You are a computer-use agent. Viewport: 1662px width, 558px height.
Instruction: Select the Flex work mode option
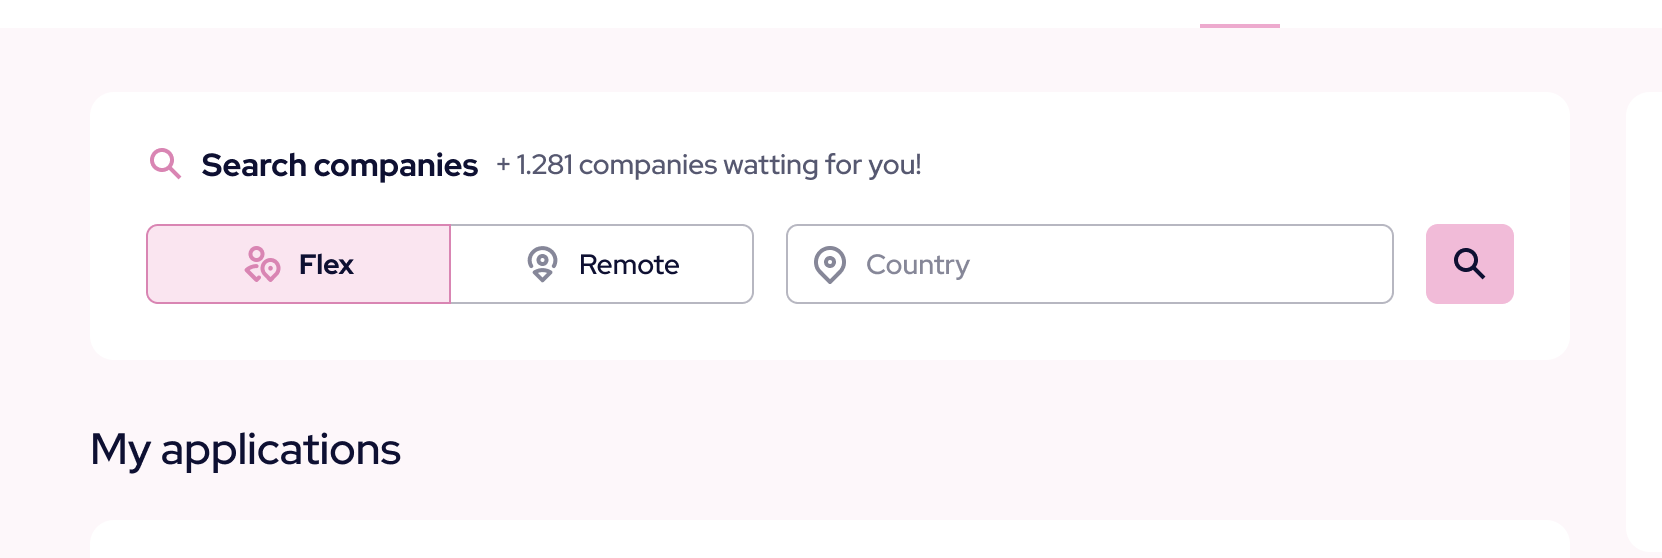coord(299,264)
